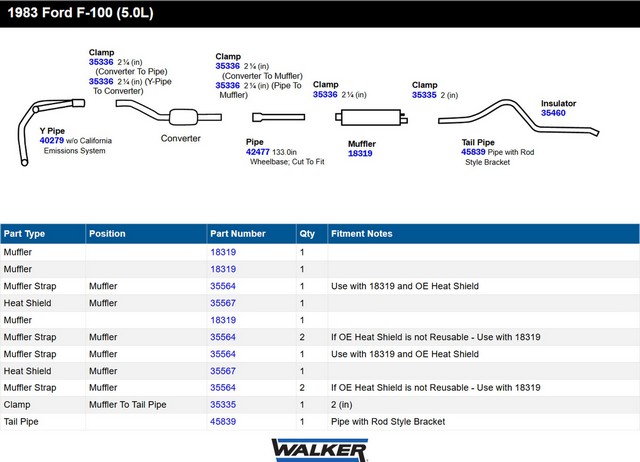This screenshot has height=462, width=640.
Task: Click the bold 'Y Pipe' diagram label
Action: pyautogui.click(x=52, y=131)
